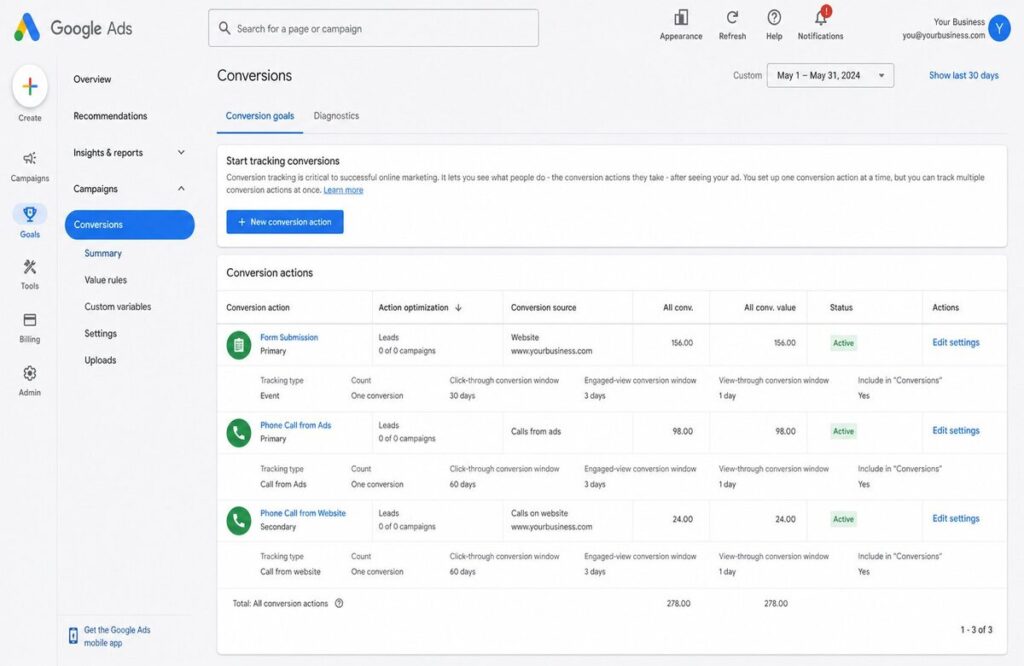Select Conversions in the sidebar
This screenshot has width=1024, height=666.
click(129, 225)
